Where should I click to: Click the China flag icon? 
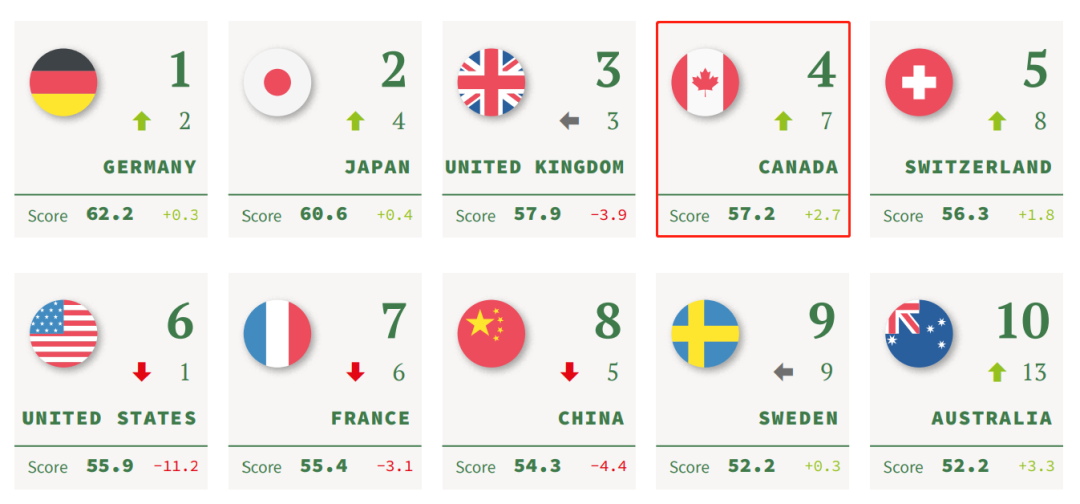pos(491,333)
